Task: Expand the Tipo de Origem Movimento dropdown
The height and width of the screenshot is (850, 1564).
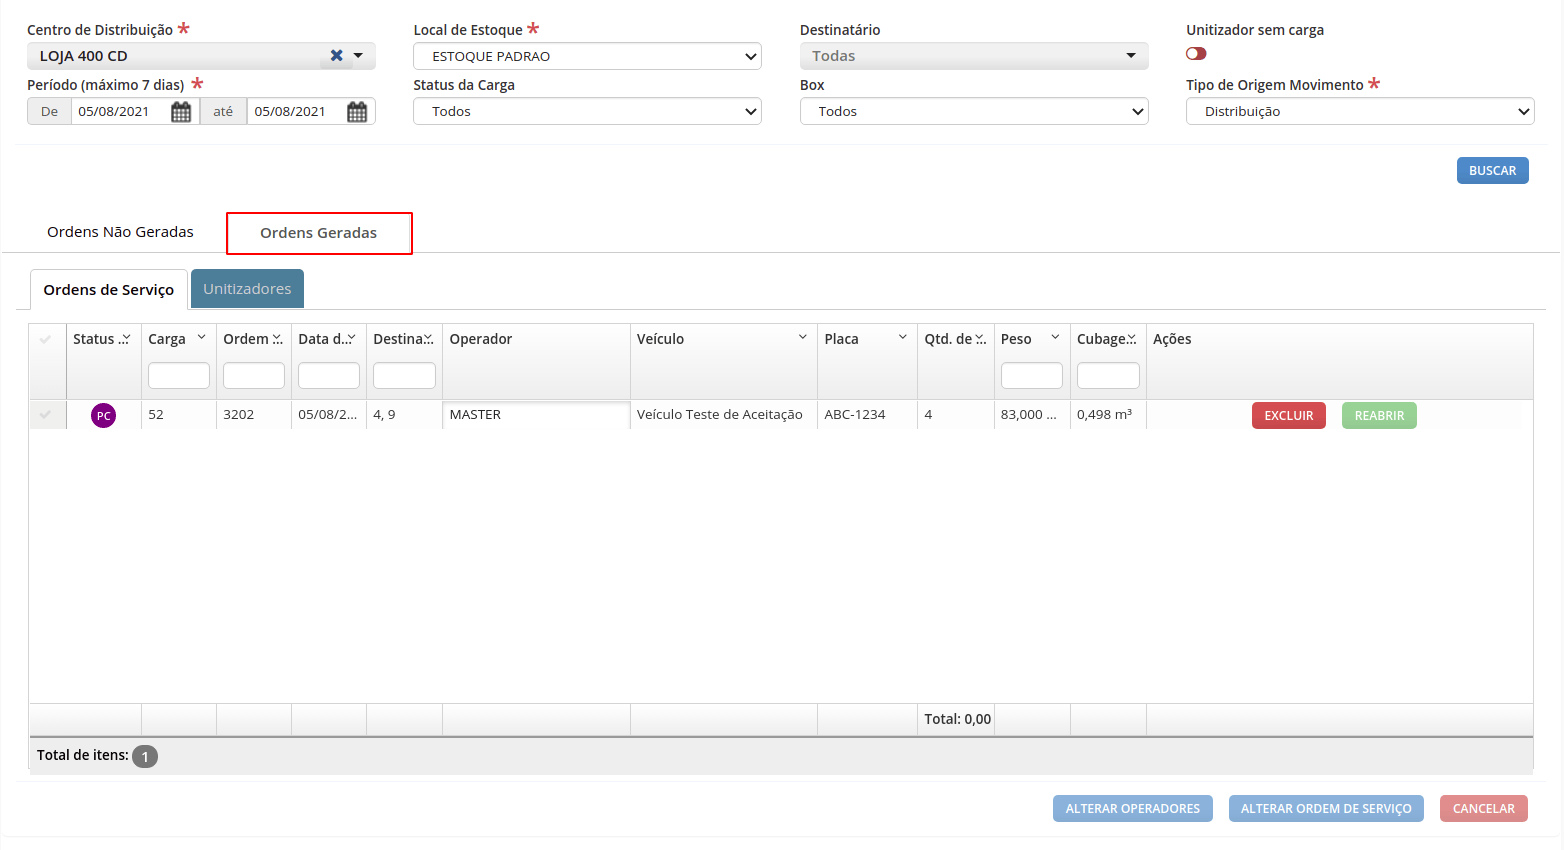Action: 1360,111
